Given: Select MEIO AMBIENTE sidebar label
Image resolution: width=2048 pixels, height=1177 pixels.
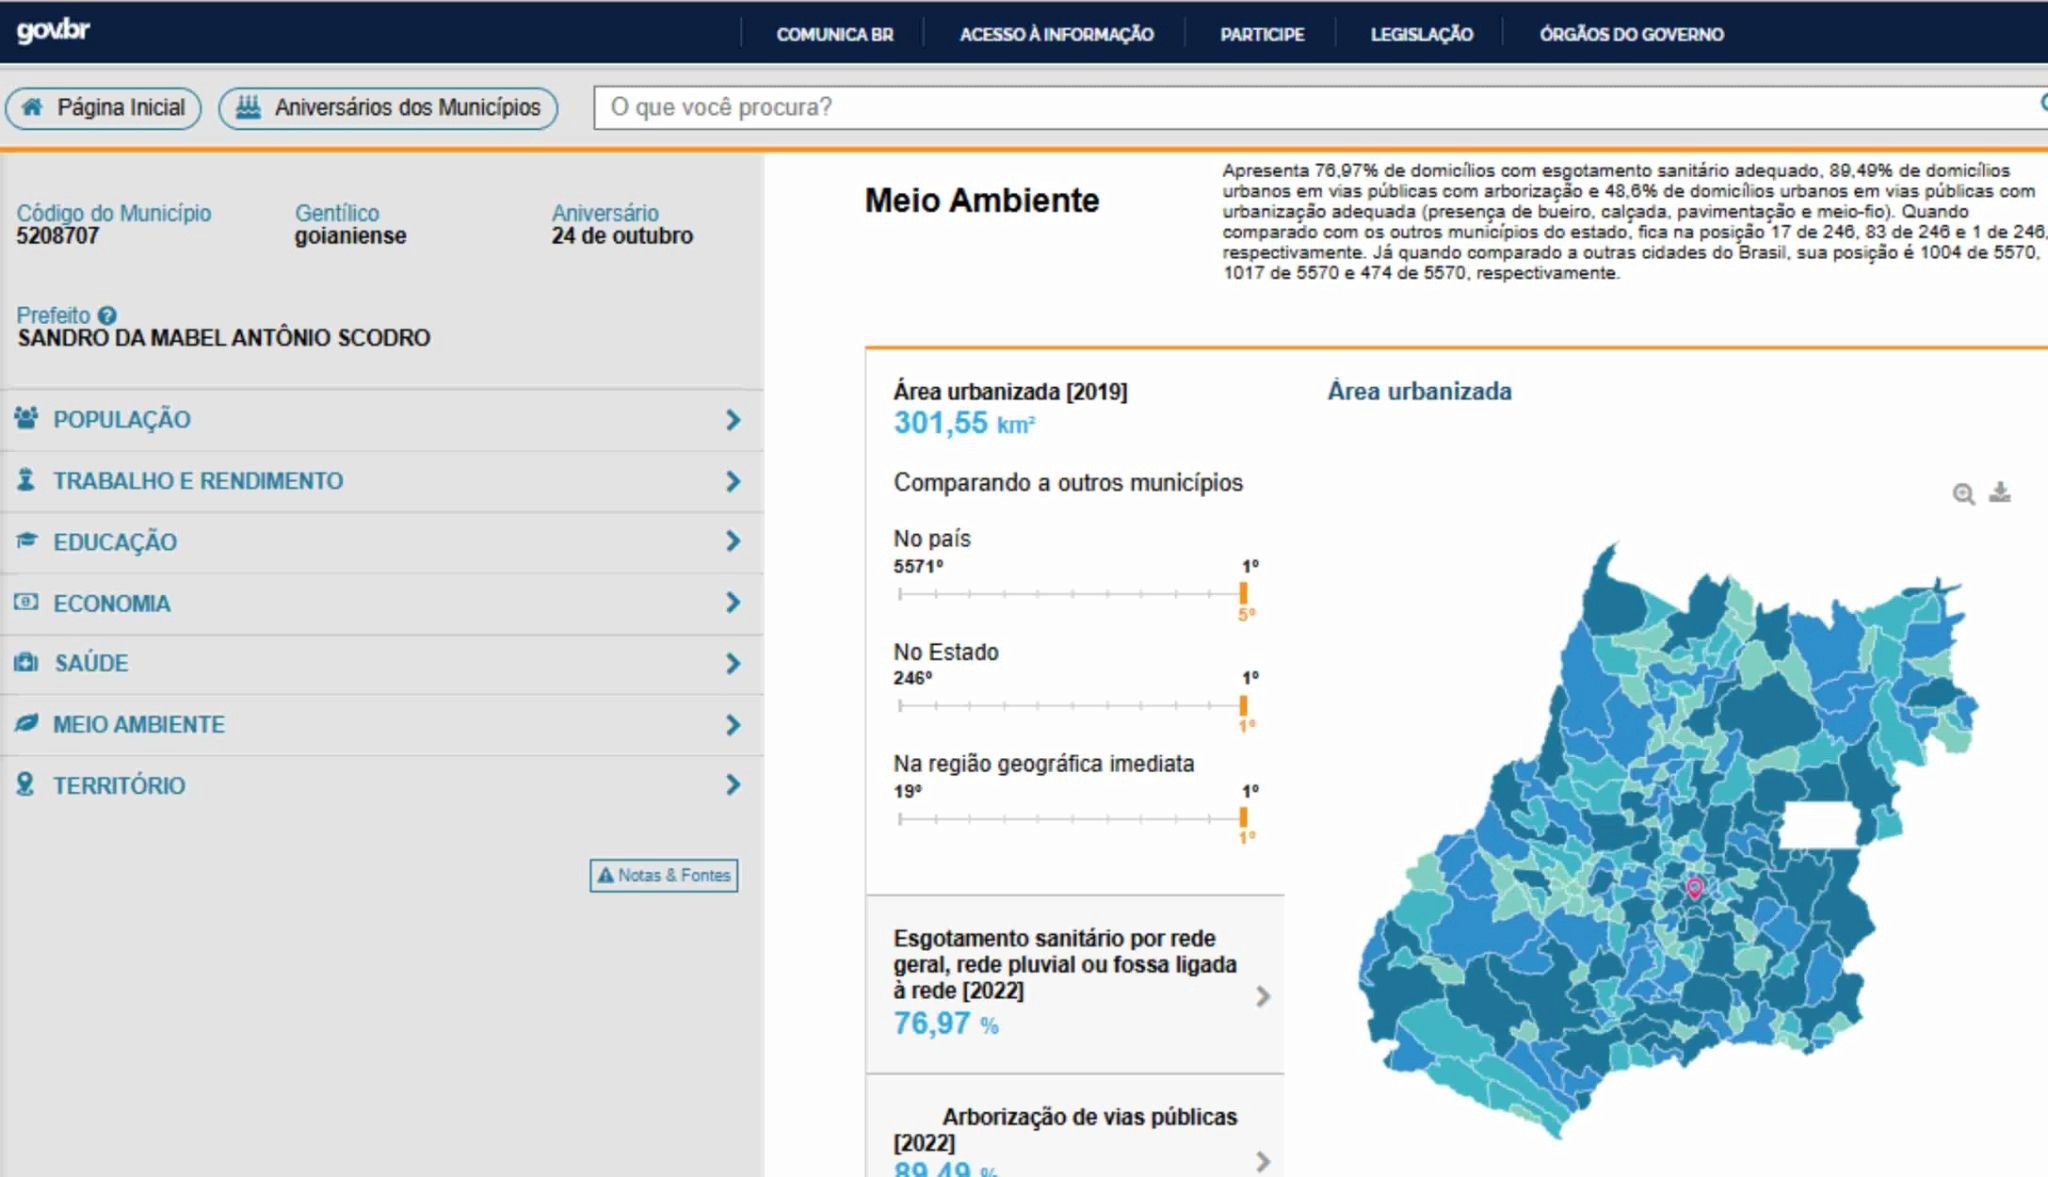Looking at the screenshot, I should click(x=139, y=724).
